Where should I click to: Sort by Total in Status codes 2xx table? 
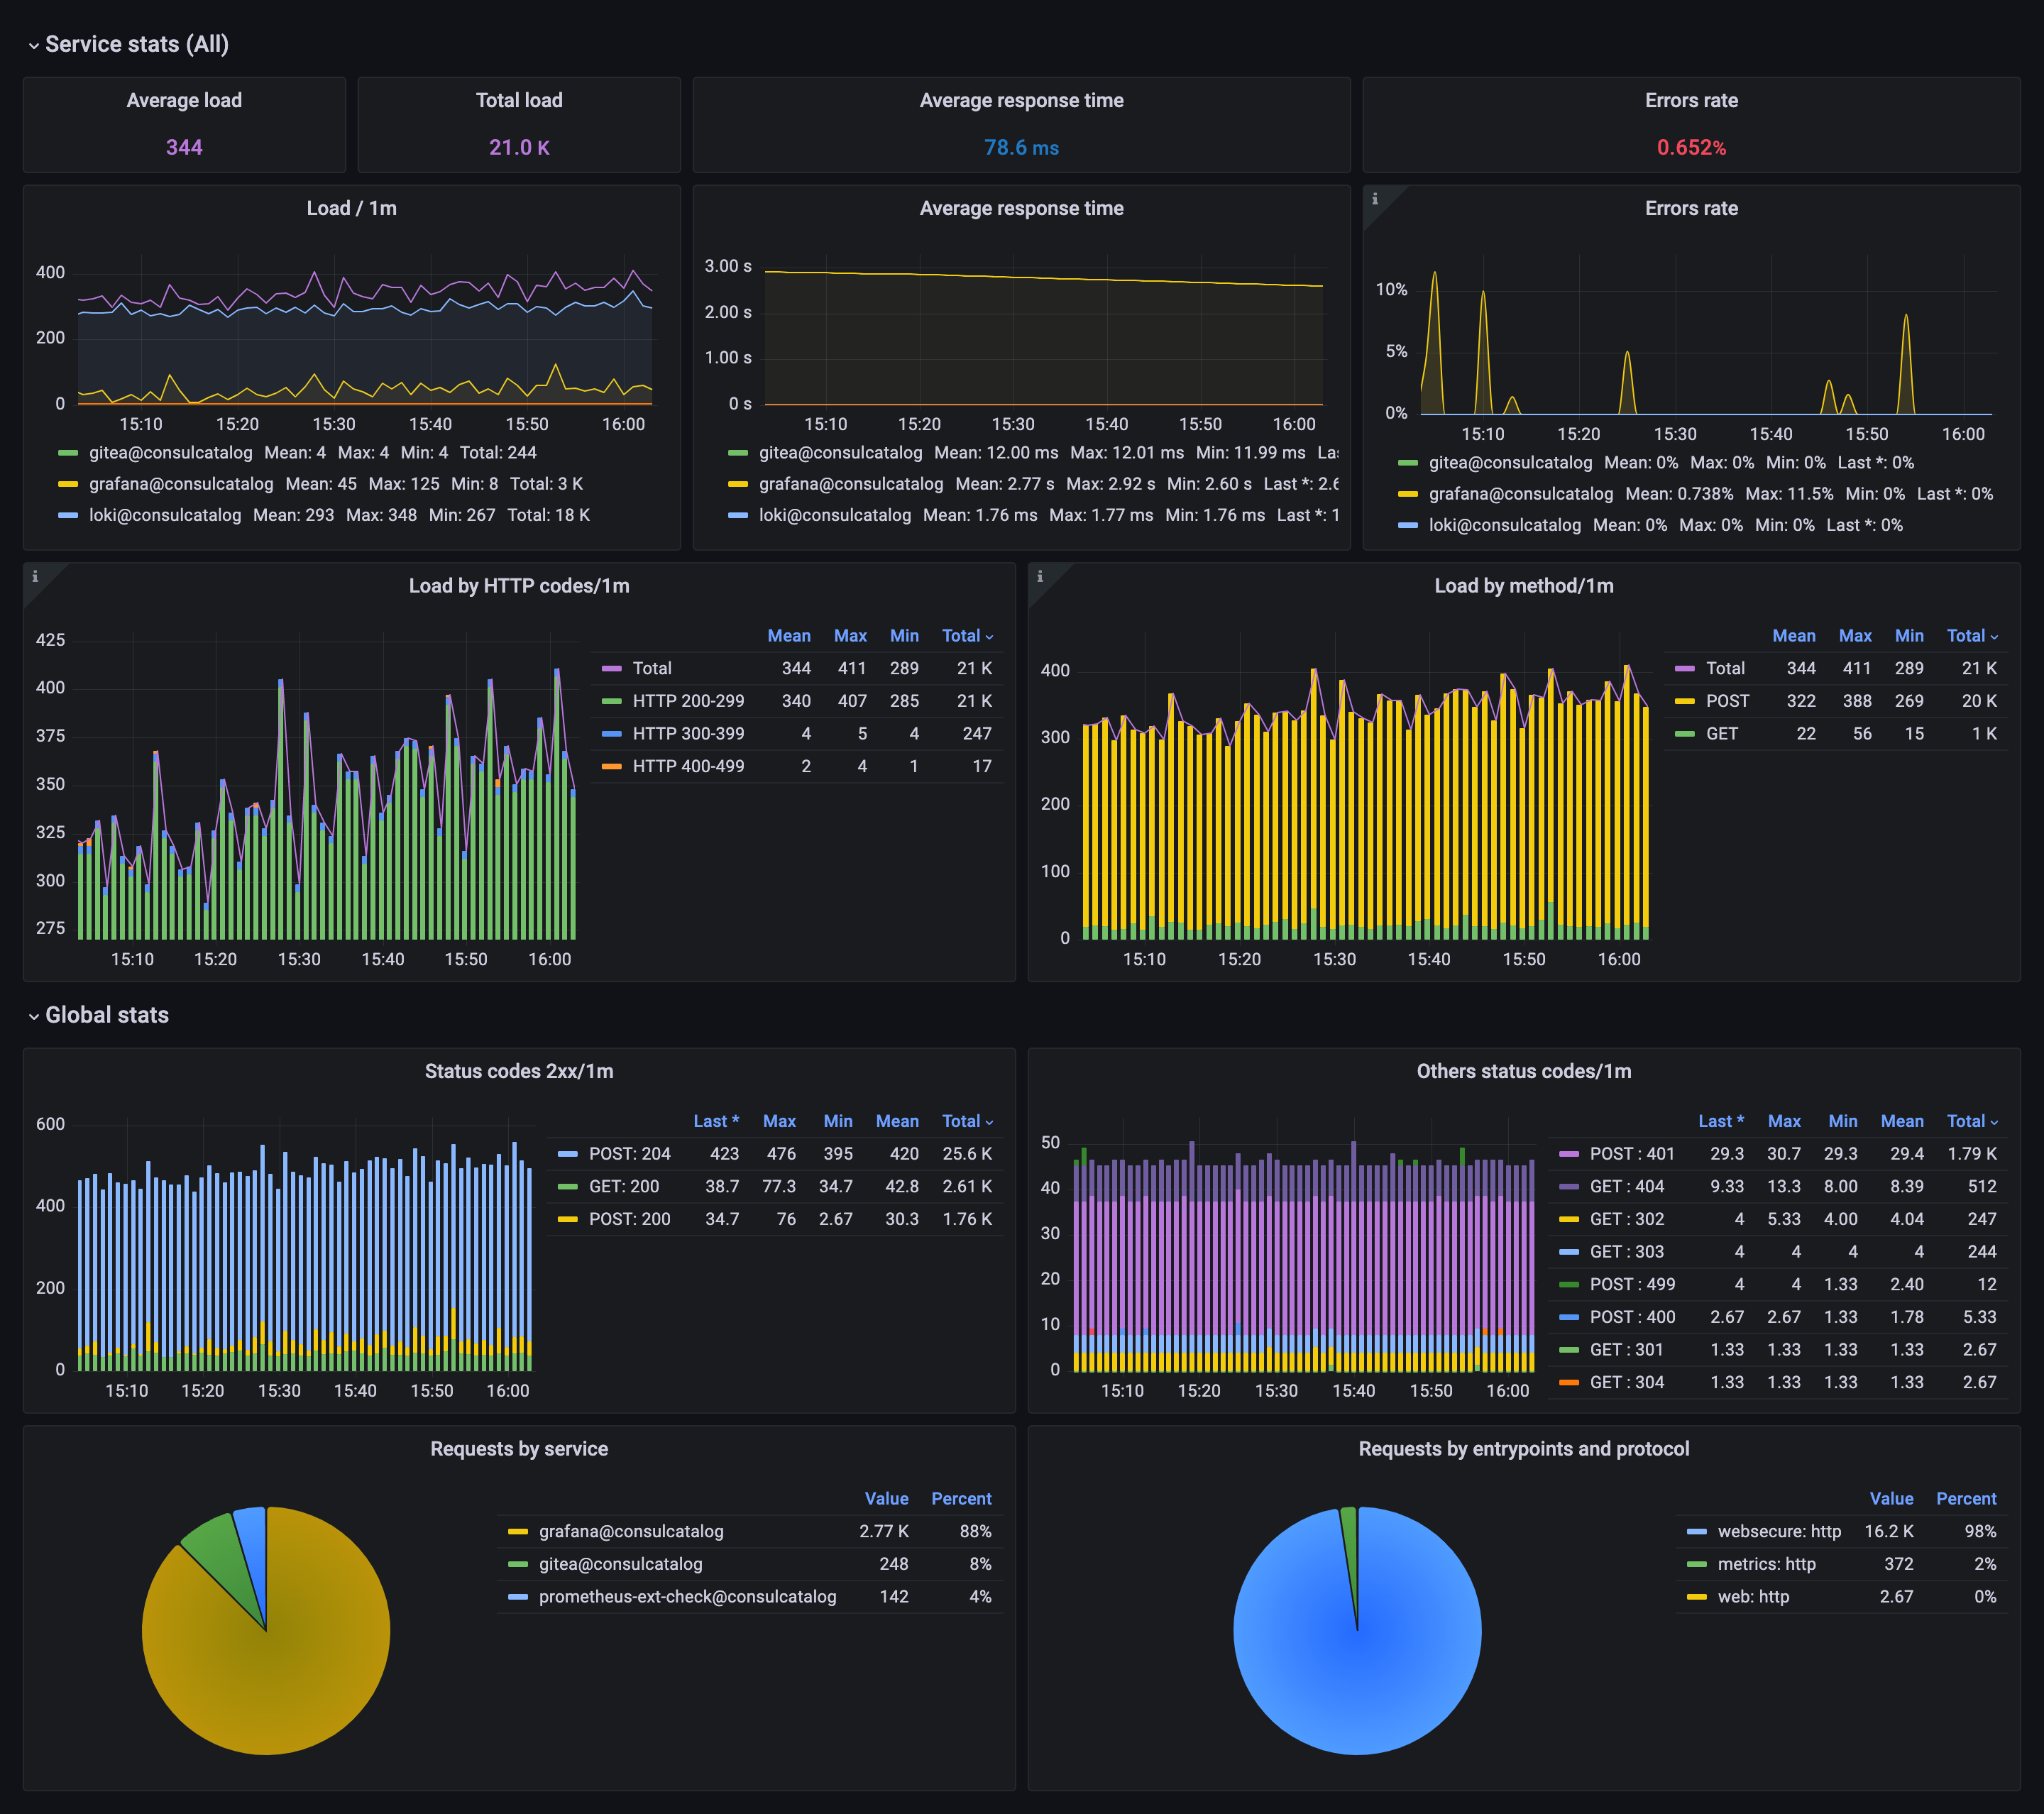click(962, 1121)
